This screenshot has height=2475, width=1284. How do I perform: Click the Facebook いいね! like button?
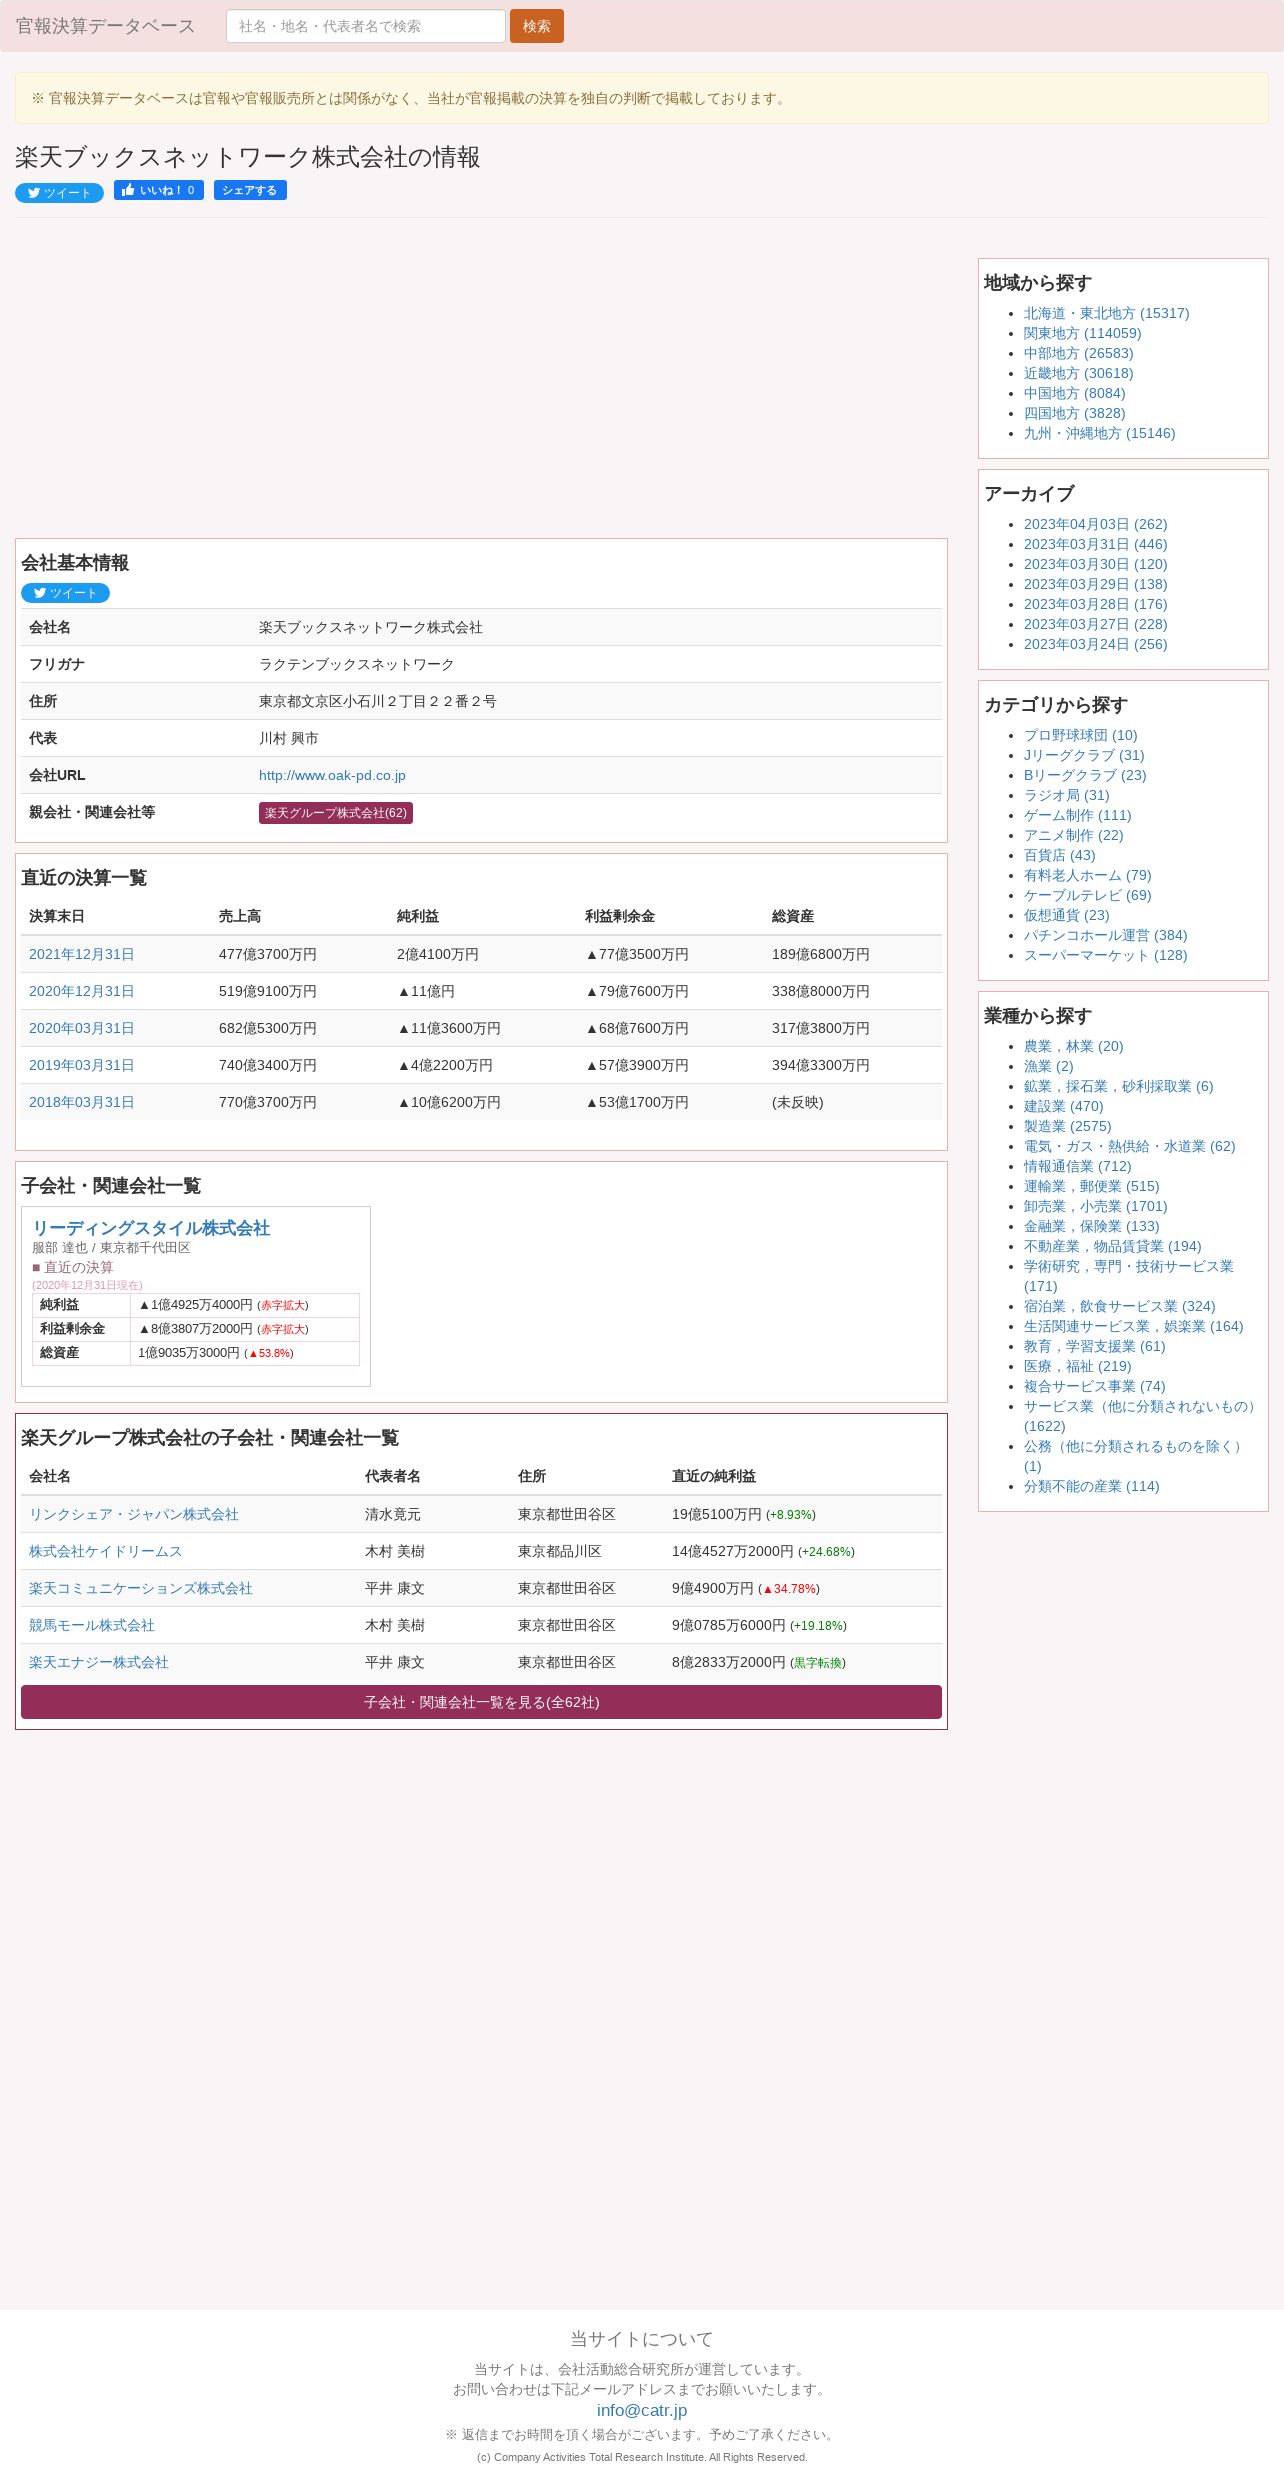[159, 190]
